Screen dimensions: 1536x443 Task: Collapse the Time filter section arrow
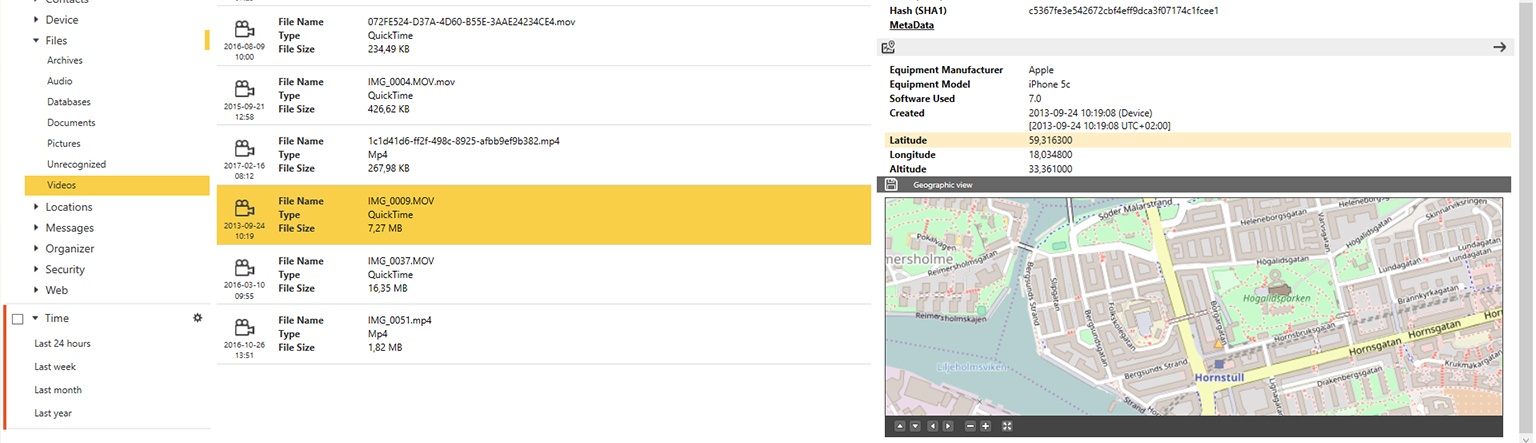point(35,318)
